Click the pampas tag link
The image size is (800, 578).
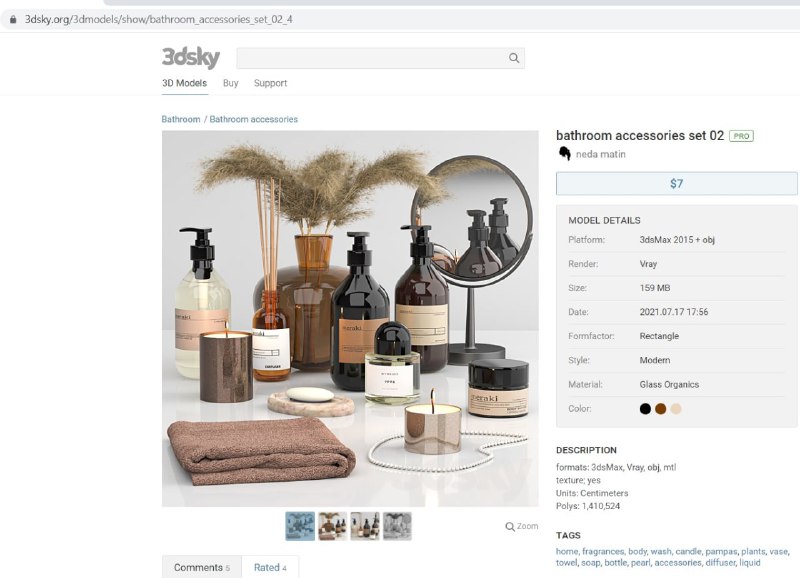pyautogui.click(x=721, y=551)
